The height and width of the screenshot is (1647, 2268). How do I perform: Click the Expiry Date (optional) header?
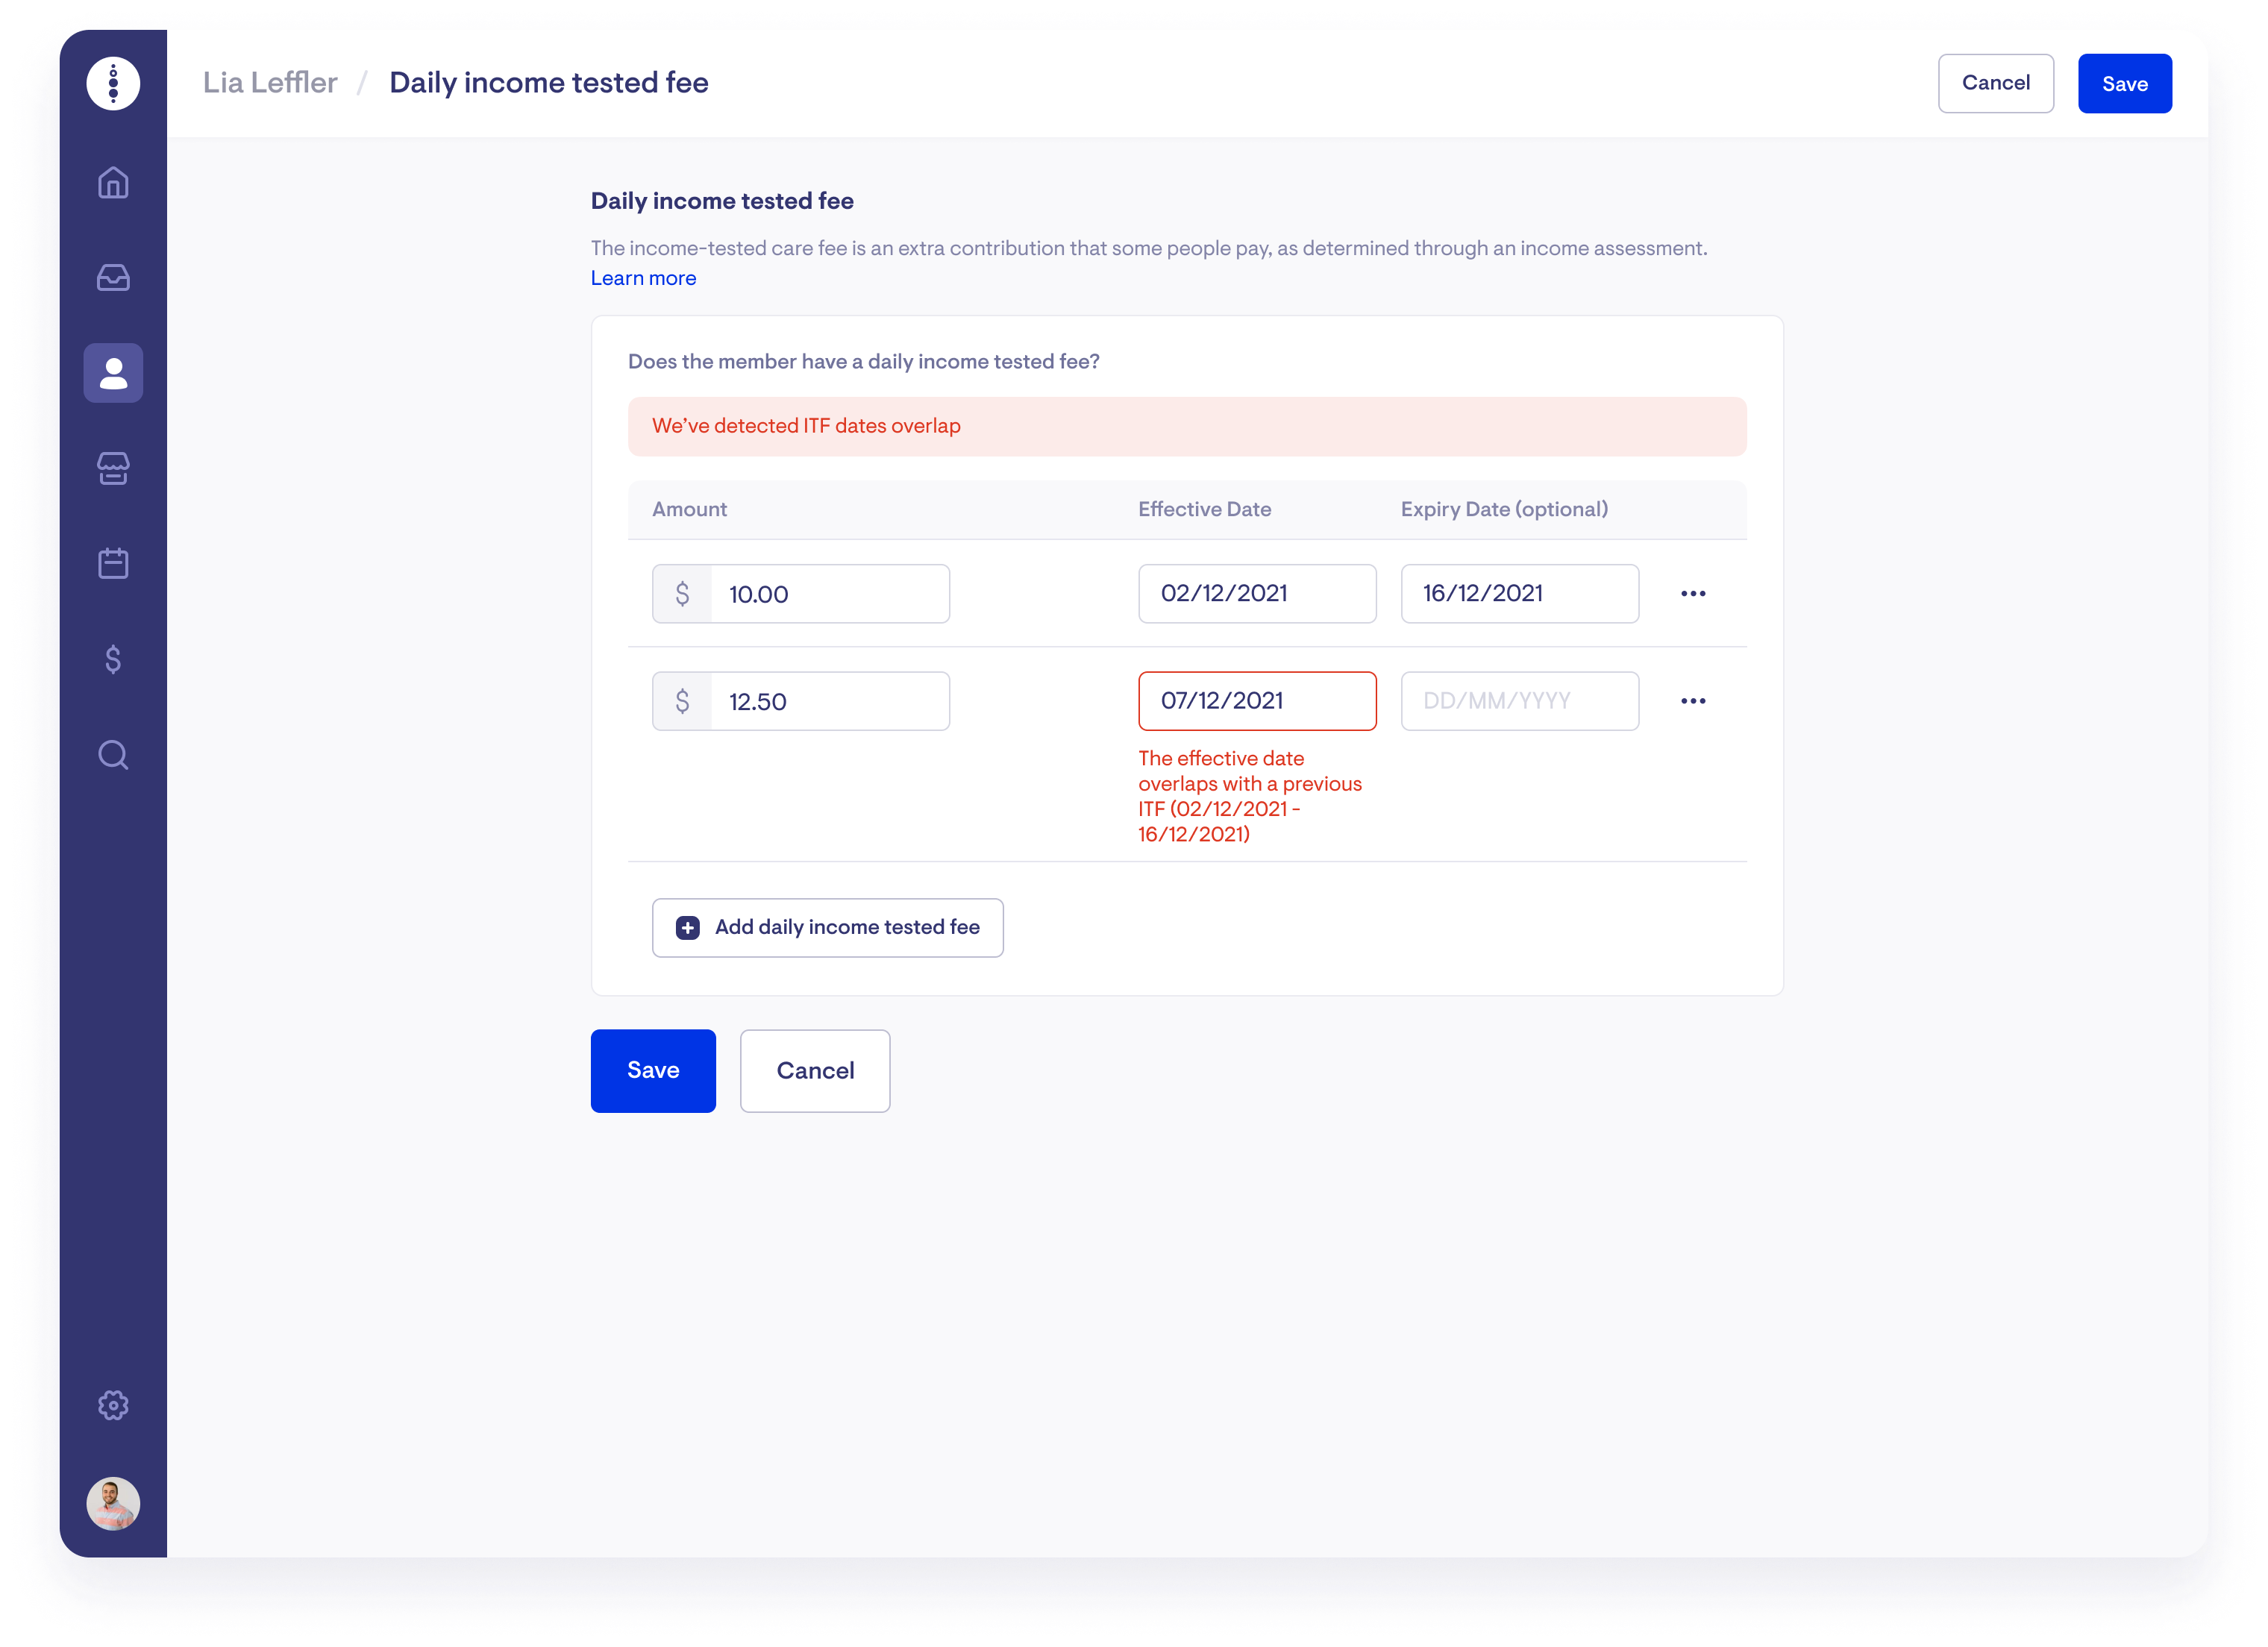click(1504, 510)
